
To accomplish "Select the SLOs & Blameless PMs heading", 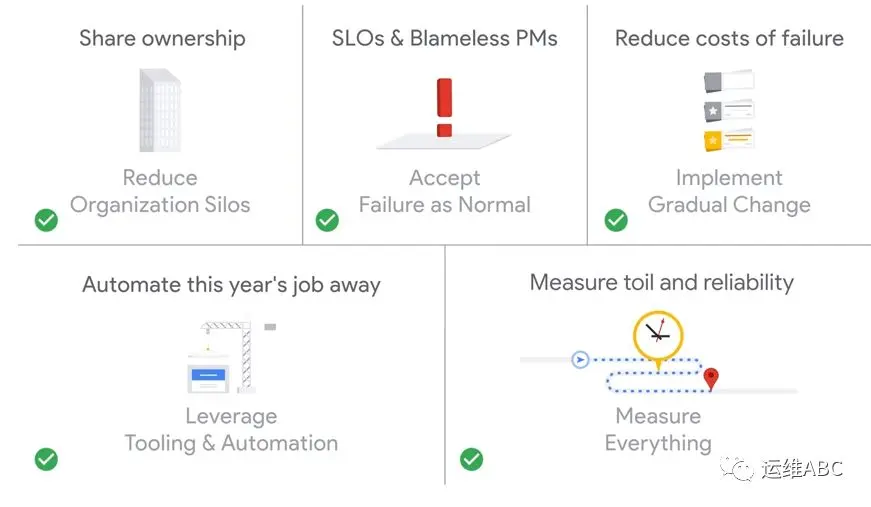I will 444,38.
